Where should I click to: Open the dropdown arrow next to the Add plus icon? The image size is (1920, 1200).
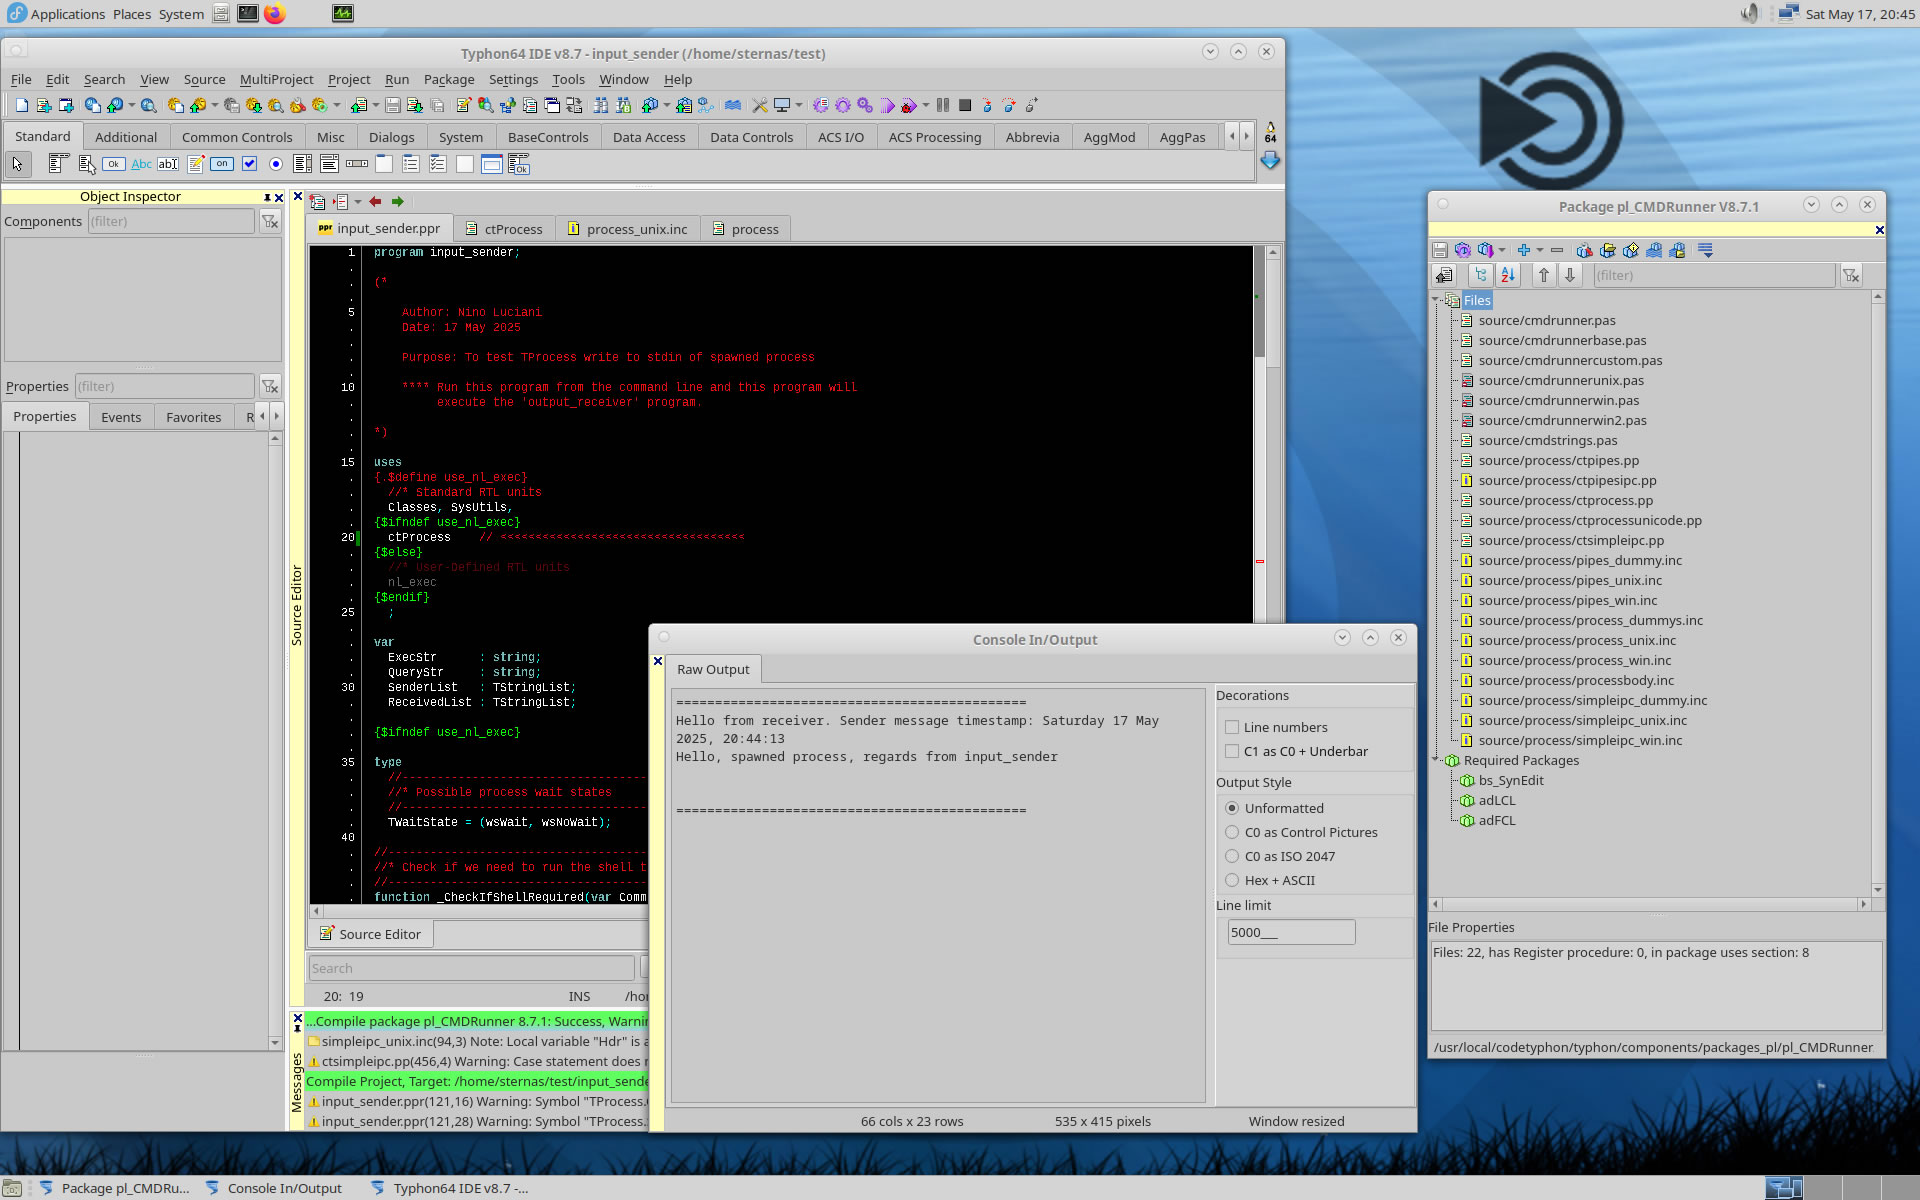point(1540,250)
